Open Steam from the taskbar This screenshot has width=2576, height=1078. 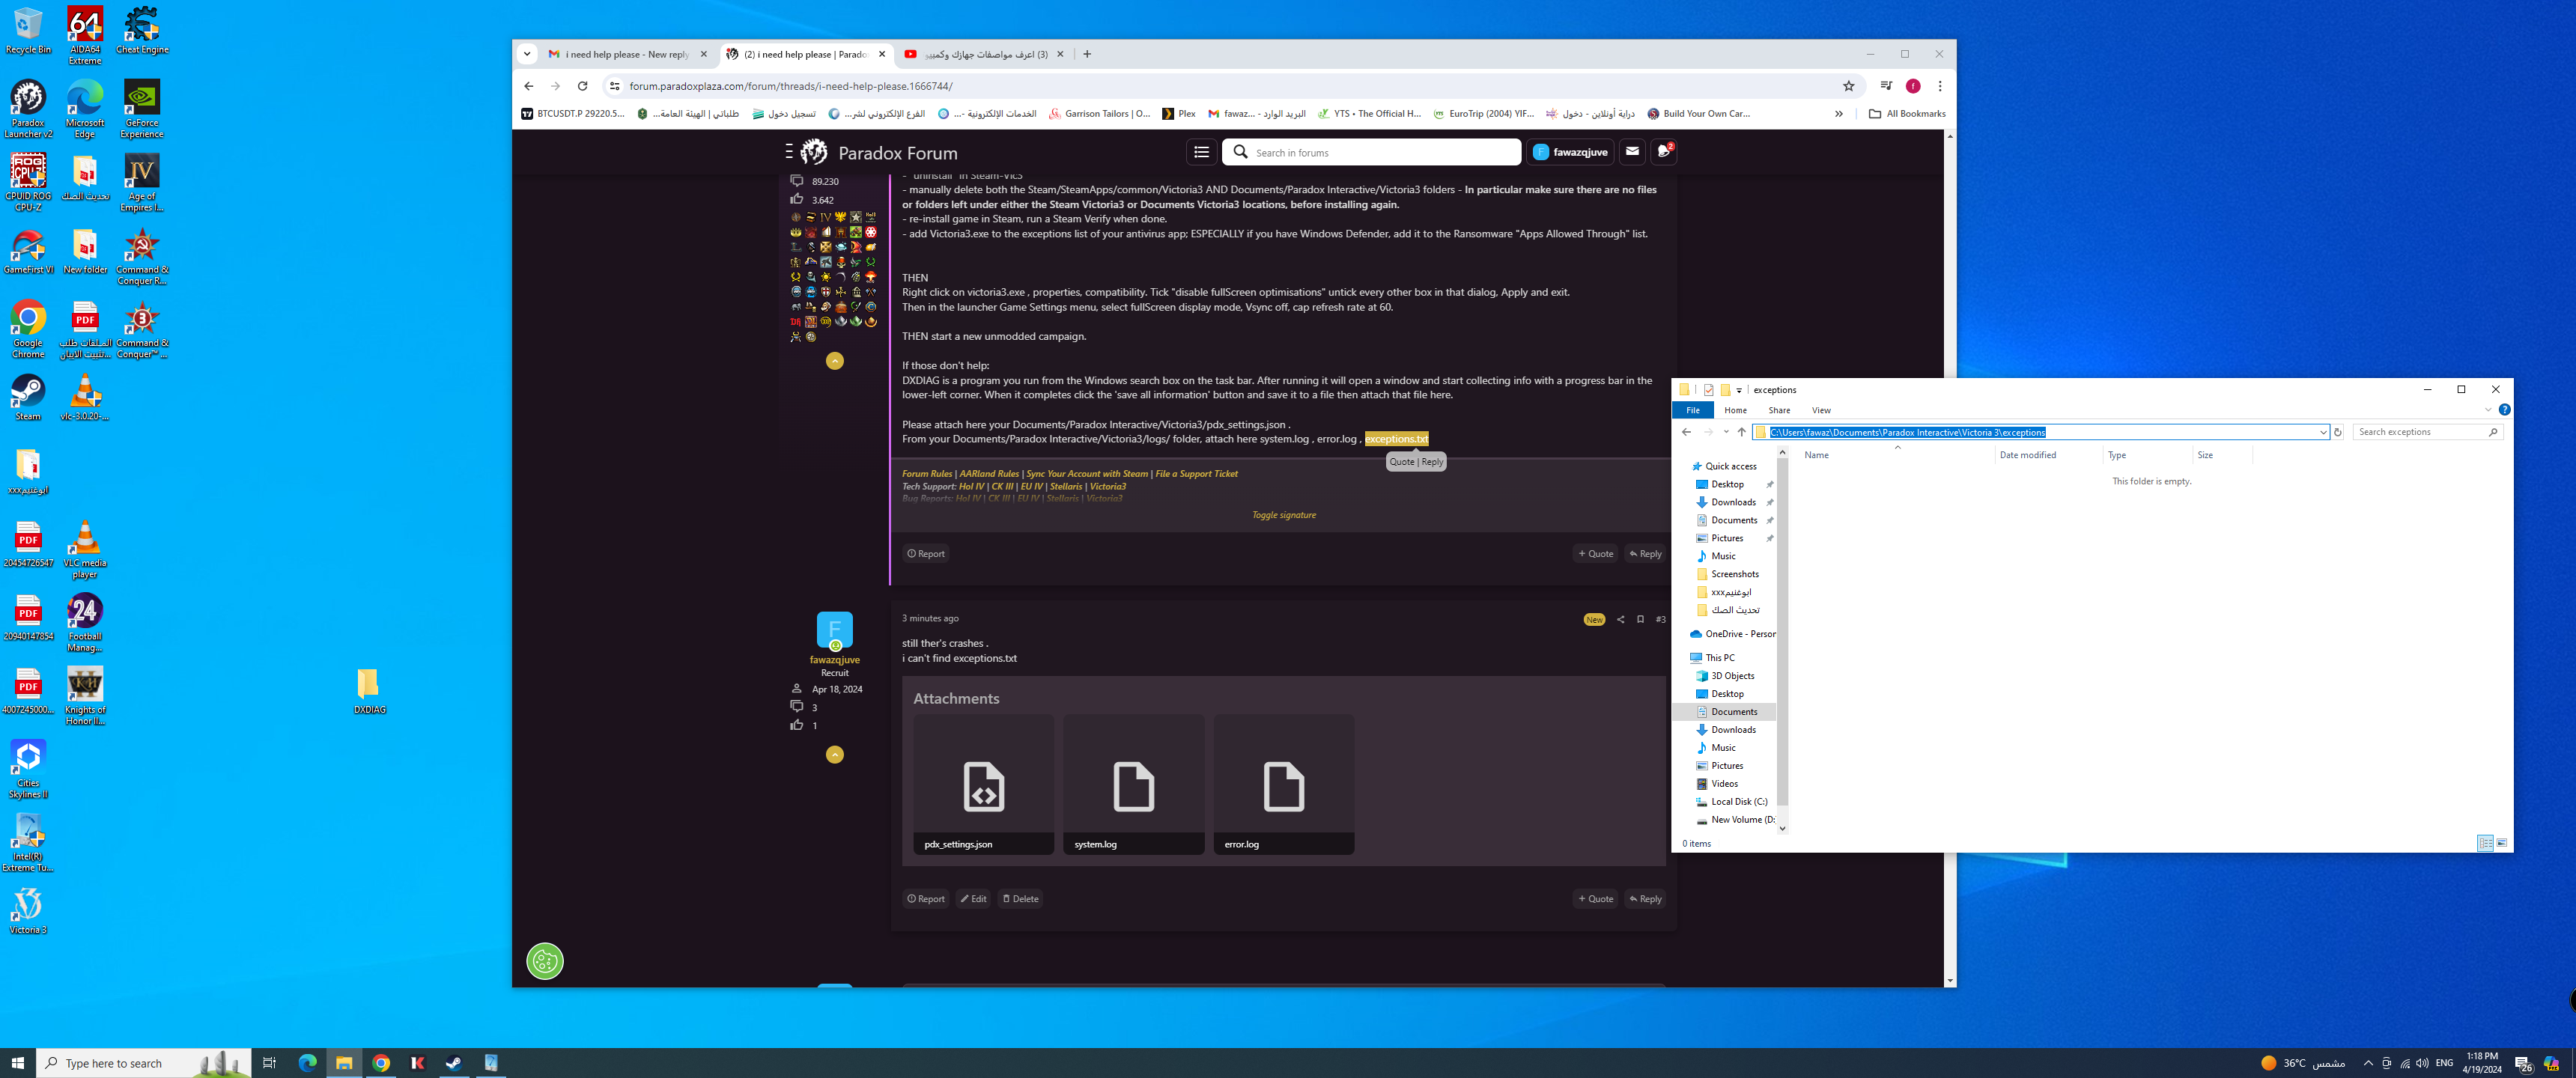[454, 1063]
